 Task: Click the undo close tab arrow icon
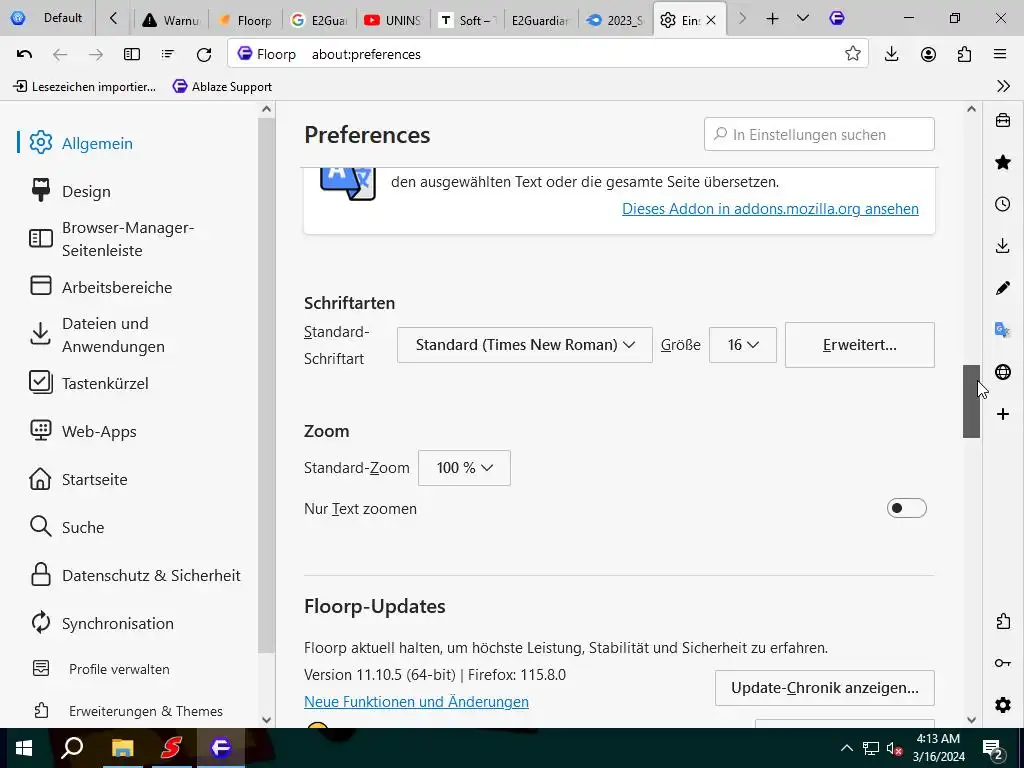(x=24, y=54)
